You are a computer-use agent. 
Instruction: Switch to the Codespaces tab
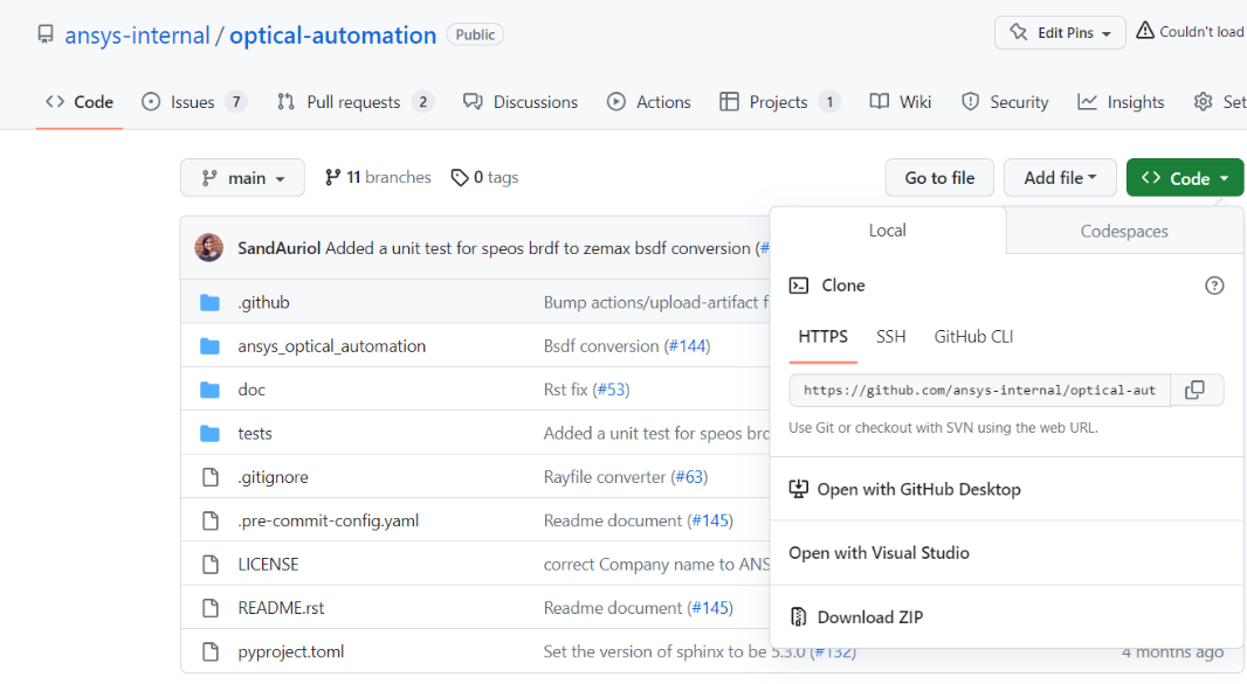[1124, 231]
